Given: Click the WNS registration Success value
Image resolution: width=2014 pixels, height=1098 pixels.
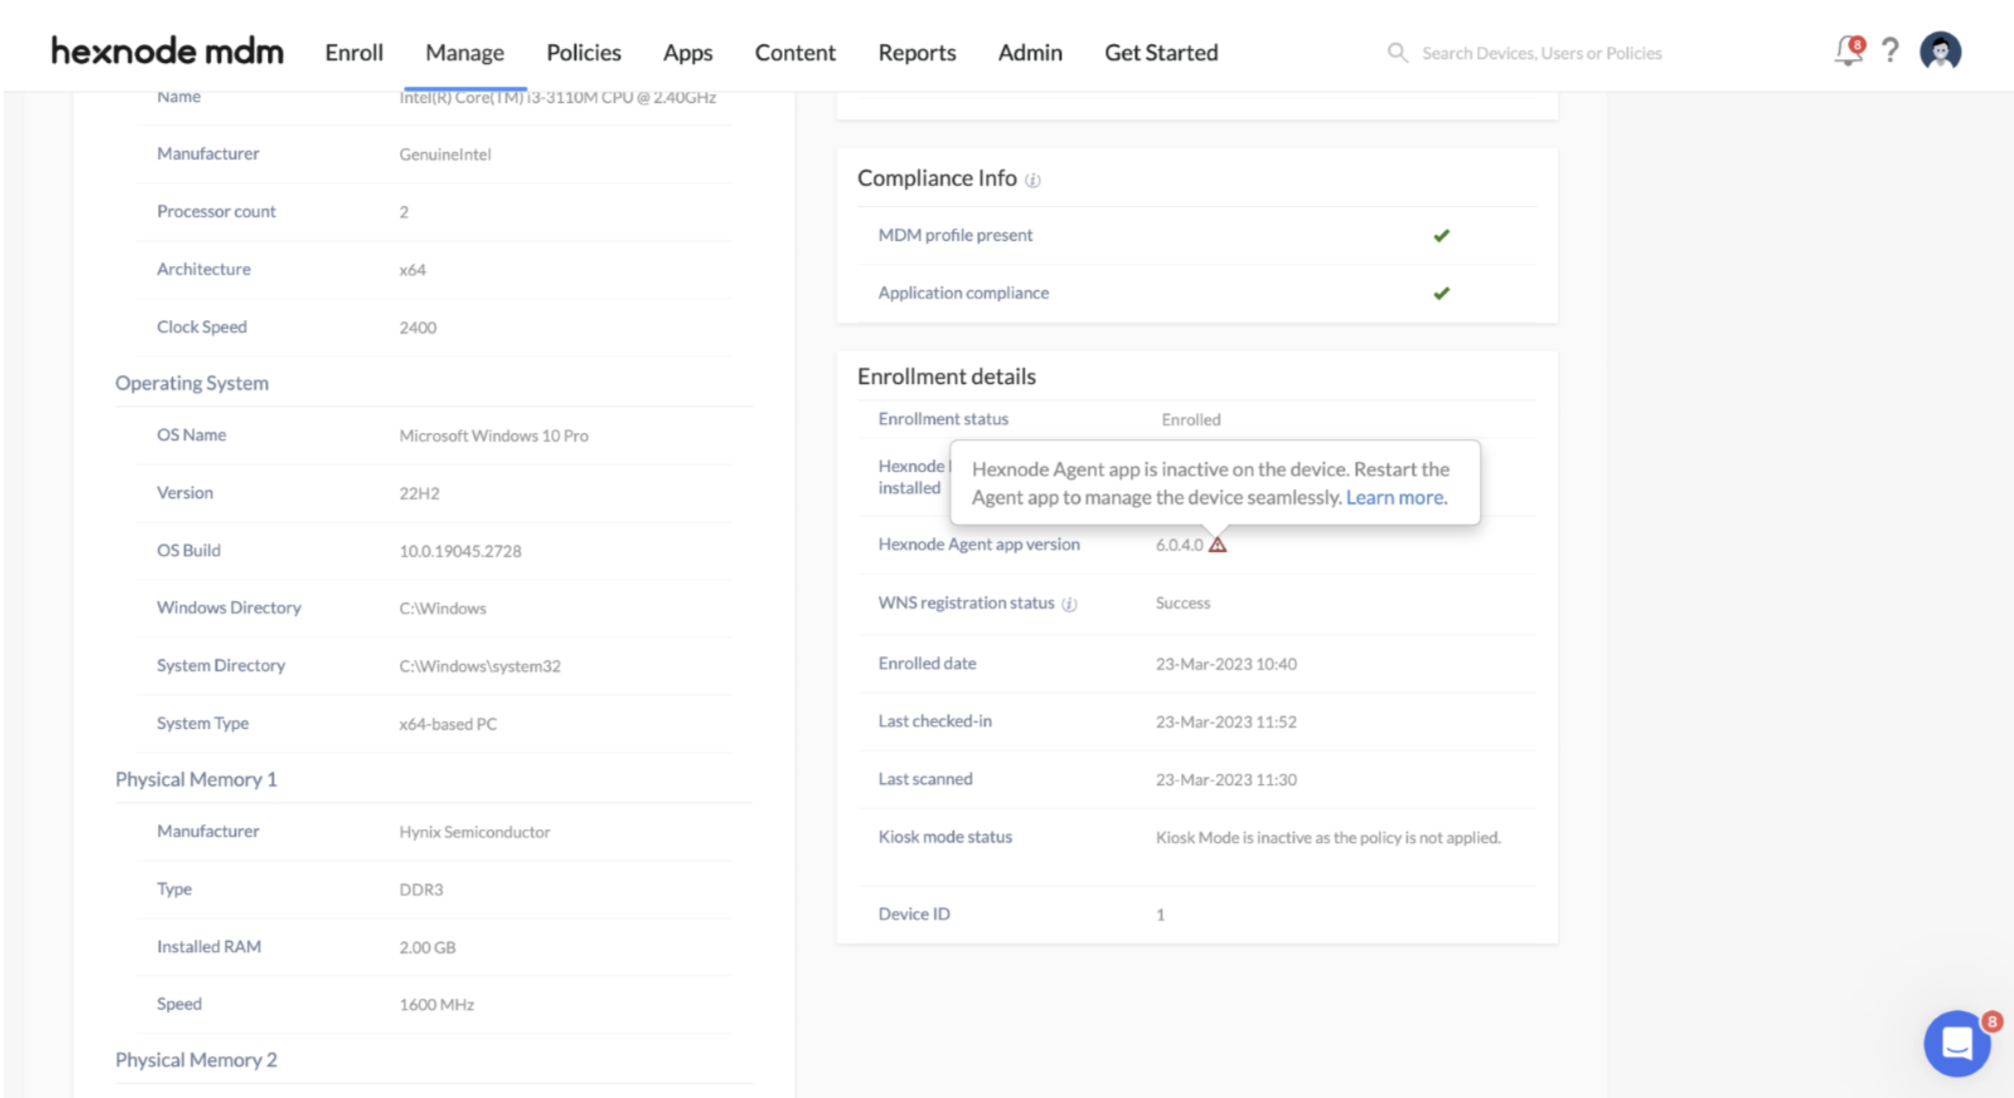Looking at the screenshot, I should [x=1183, y=603].
